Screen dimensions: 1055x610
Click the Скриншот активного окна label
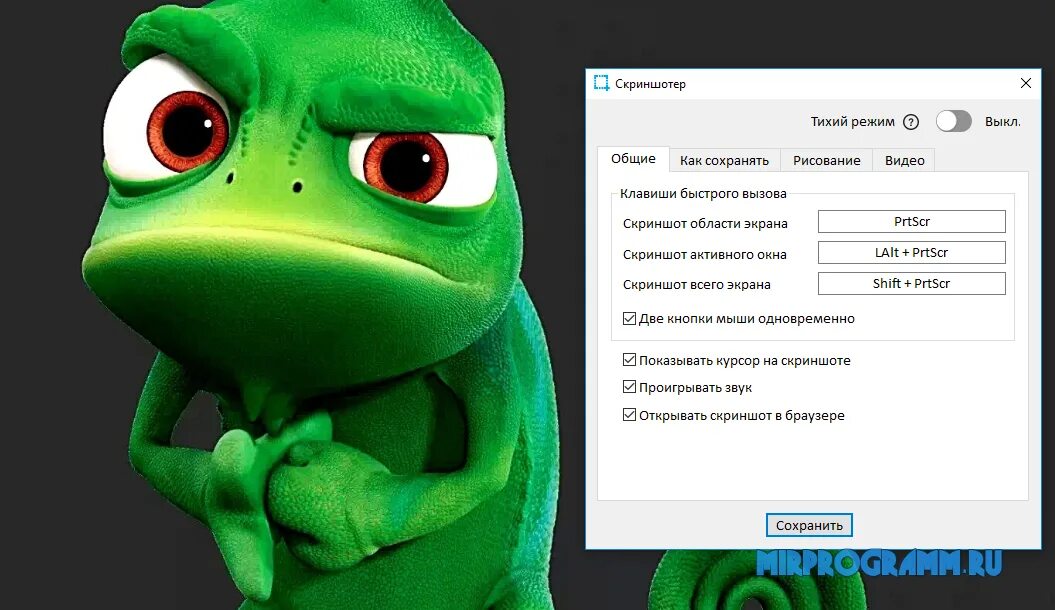coord(704,254)
